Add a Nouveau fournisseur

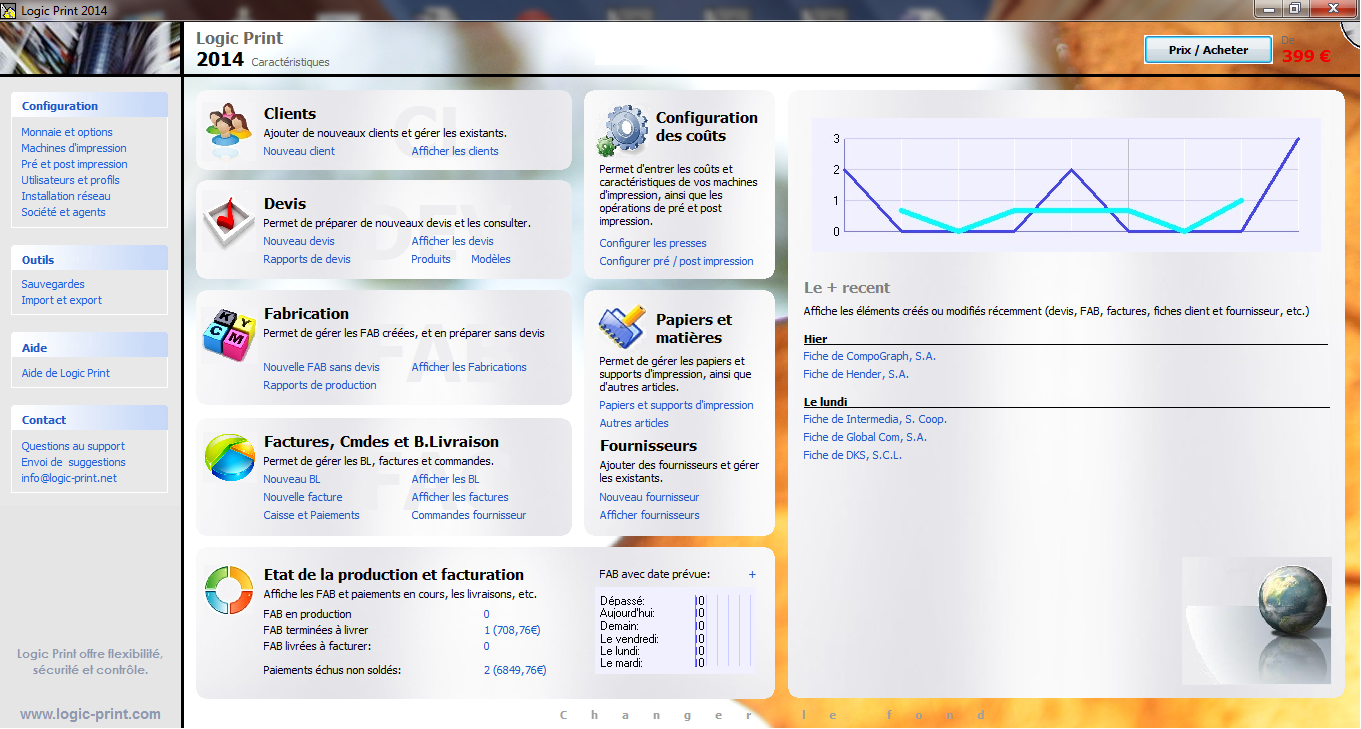[649, 497]
